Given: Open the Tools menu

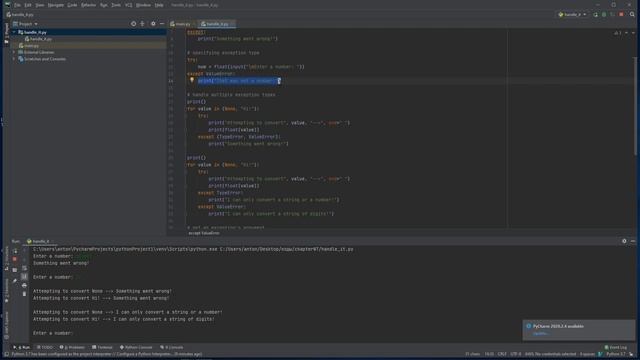Looking at the screenshot, I should coord(116,5).
